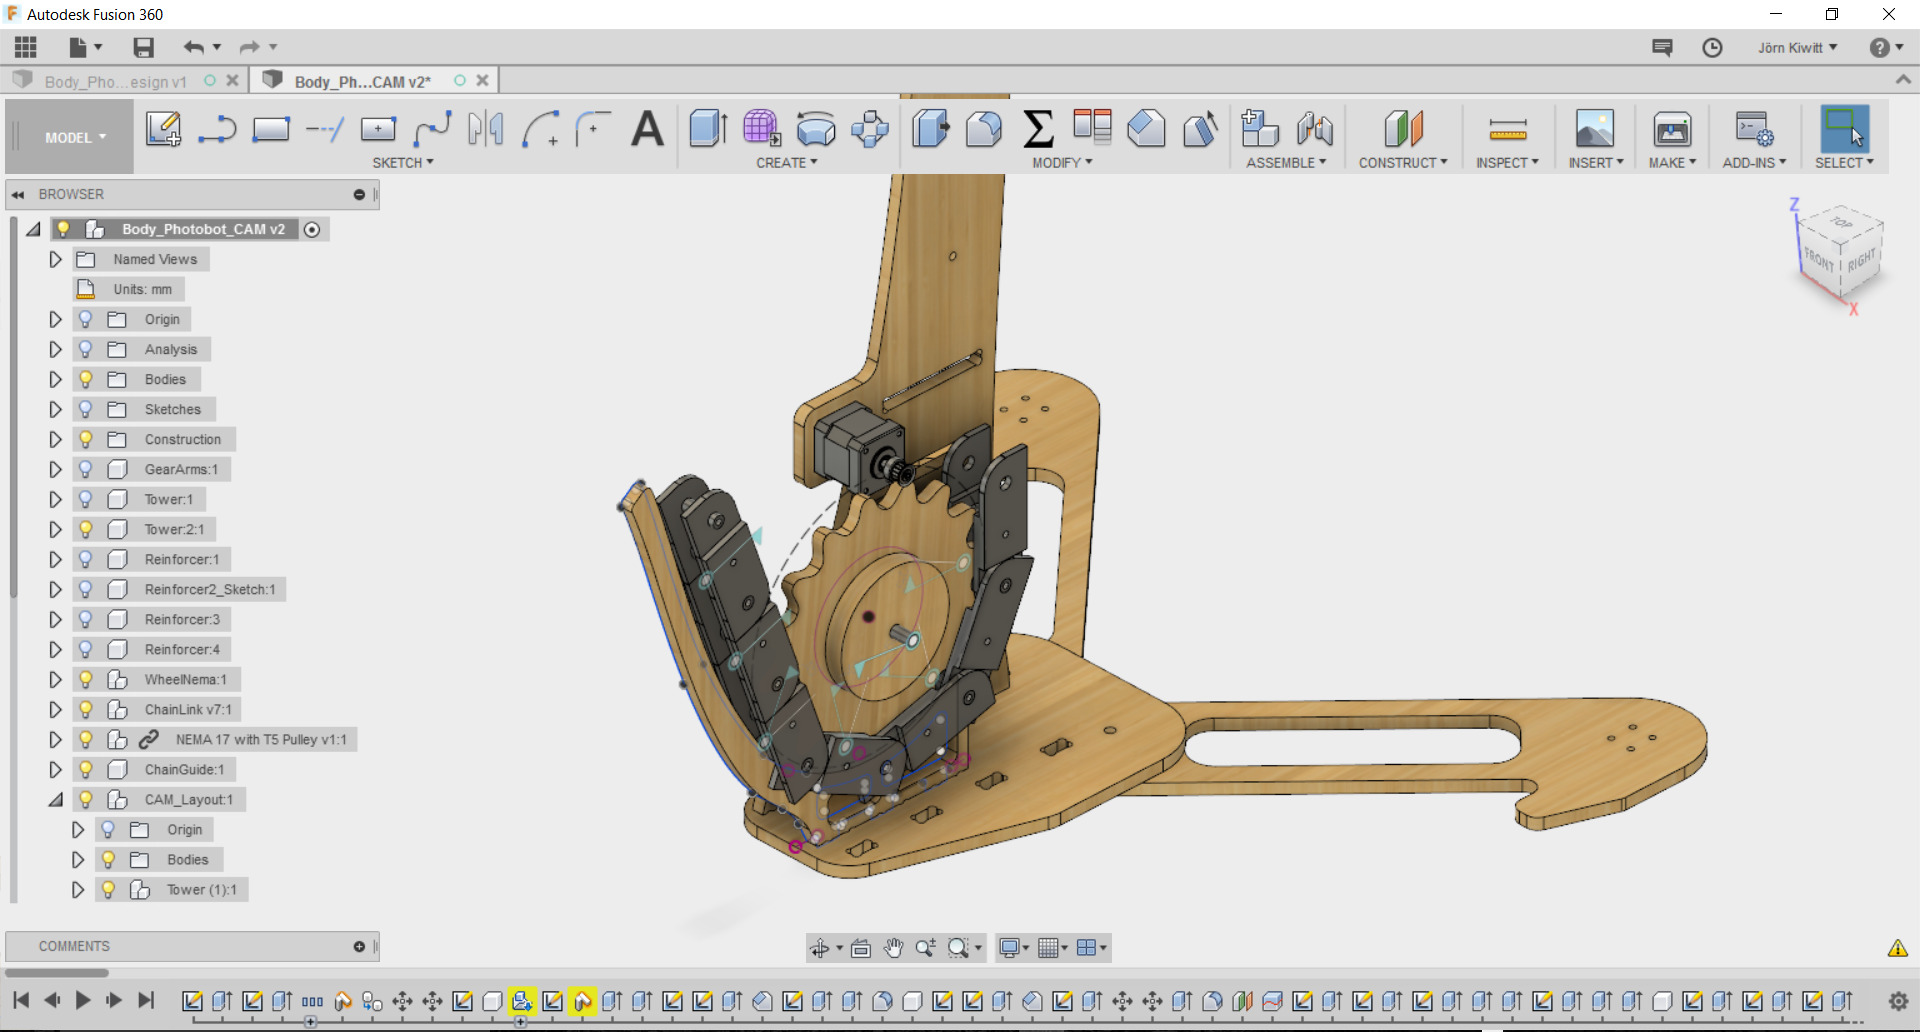Switch to the Body_Pho...esign v1 tab
The image size is (1920, 1032).
[x=115, y=81]
